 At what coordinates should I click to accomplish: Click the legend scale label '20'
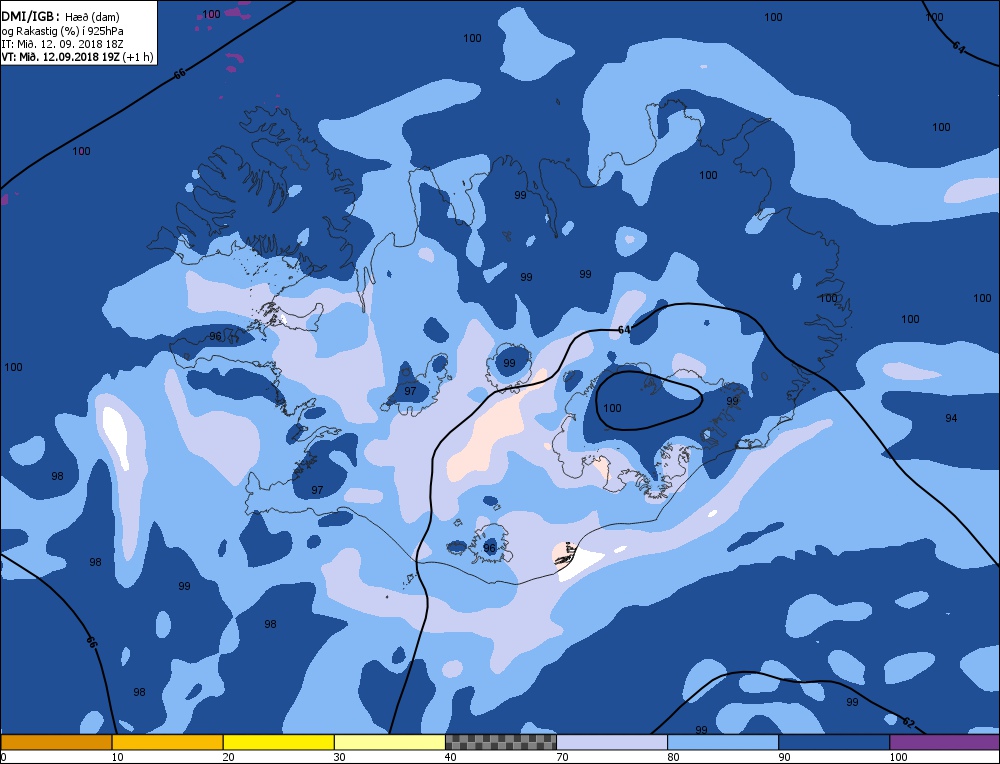click(x=228, y=757)
